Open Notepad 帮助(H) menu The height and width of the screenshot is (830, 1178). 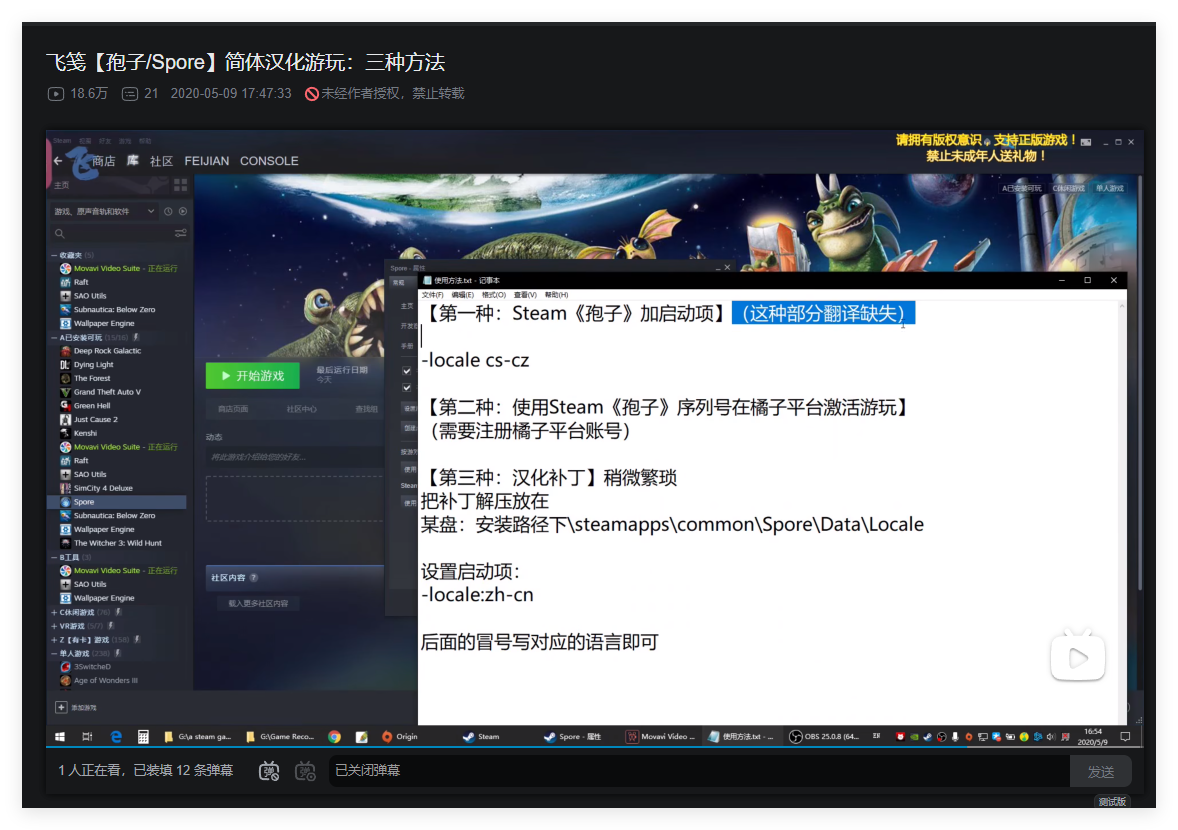tap(557, 295)
